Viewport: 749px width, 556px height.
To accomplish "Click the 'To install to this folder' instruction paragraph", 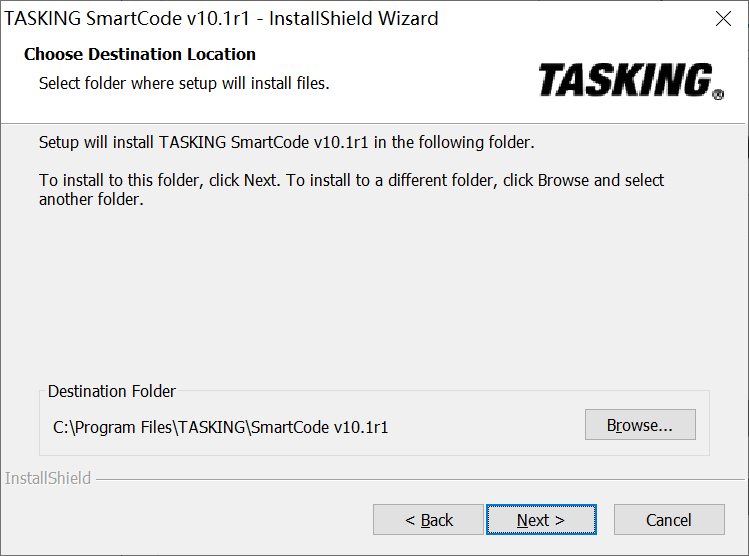I will tap(350, 190).
